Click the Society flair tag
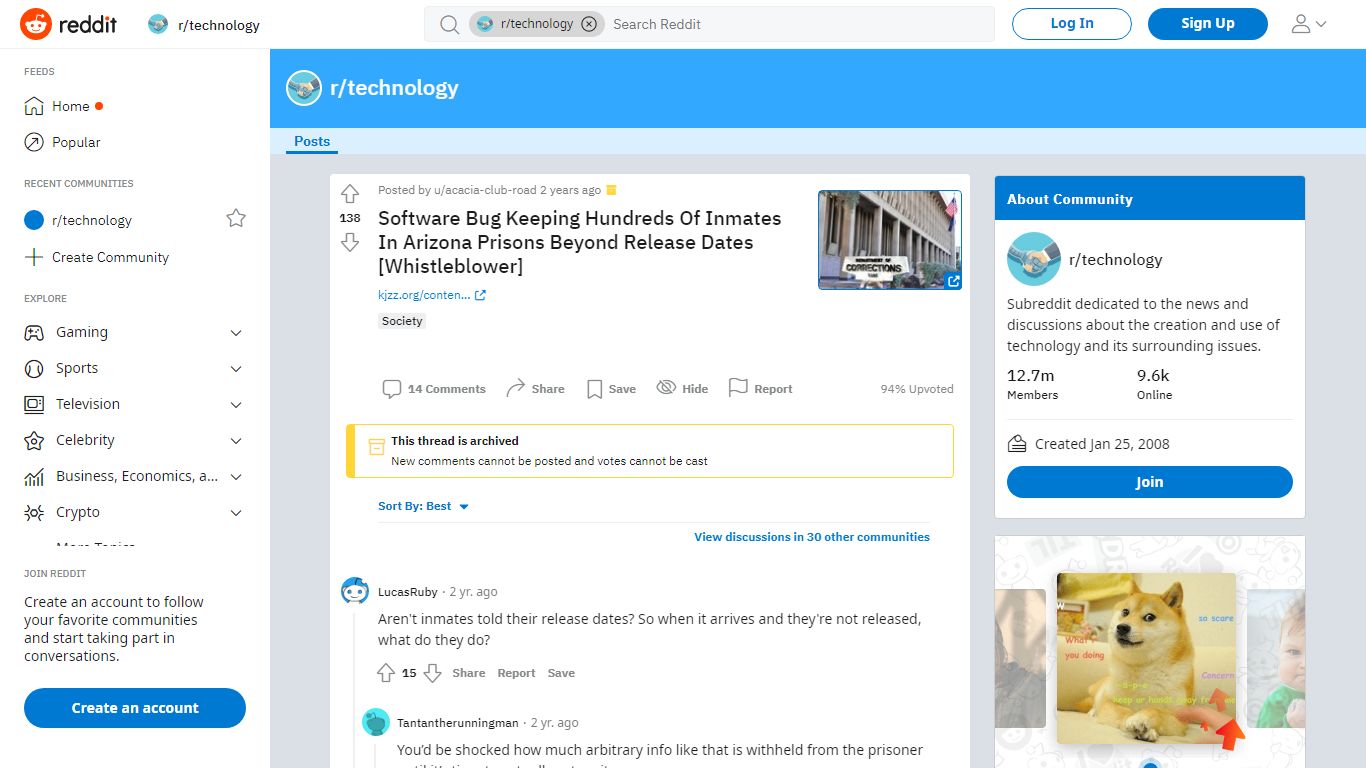 [402, 321]
